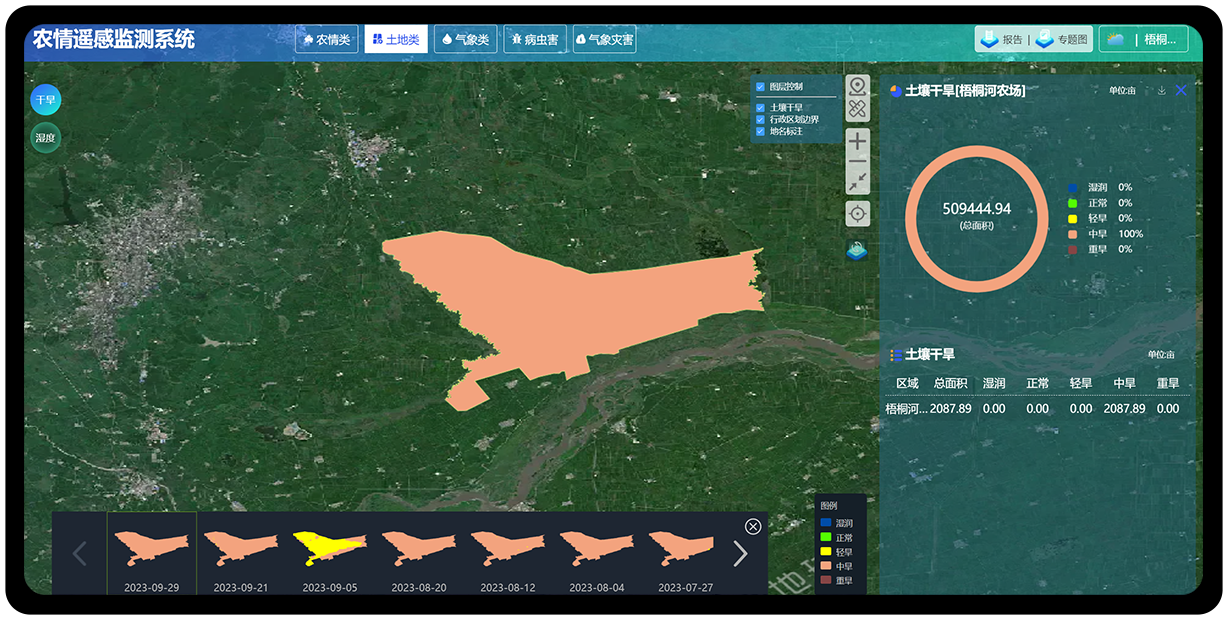Download the soil drought panel data

[1161, 91]
